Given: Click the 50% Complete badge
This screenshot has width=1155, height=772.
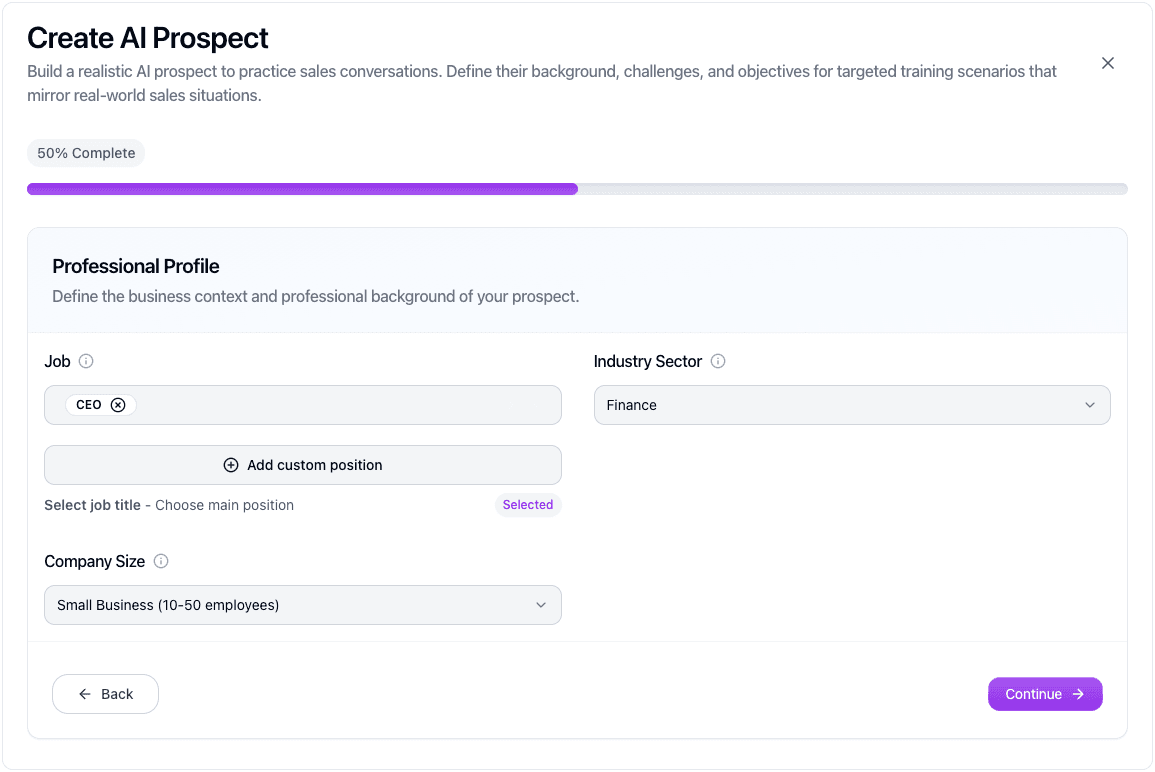Looking at the screenshot, I should click(86, 152).
